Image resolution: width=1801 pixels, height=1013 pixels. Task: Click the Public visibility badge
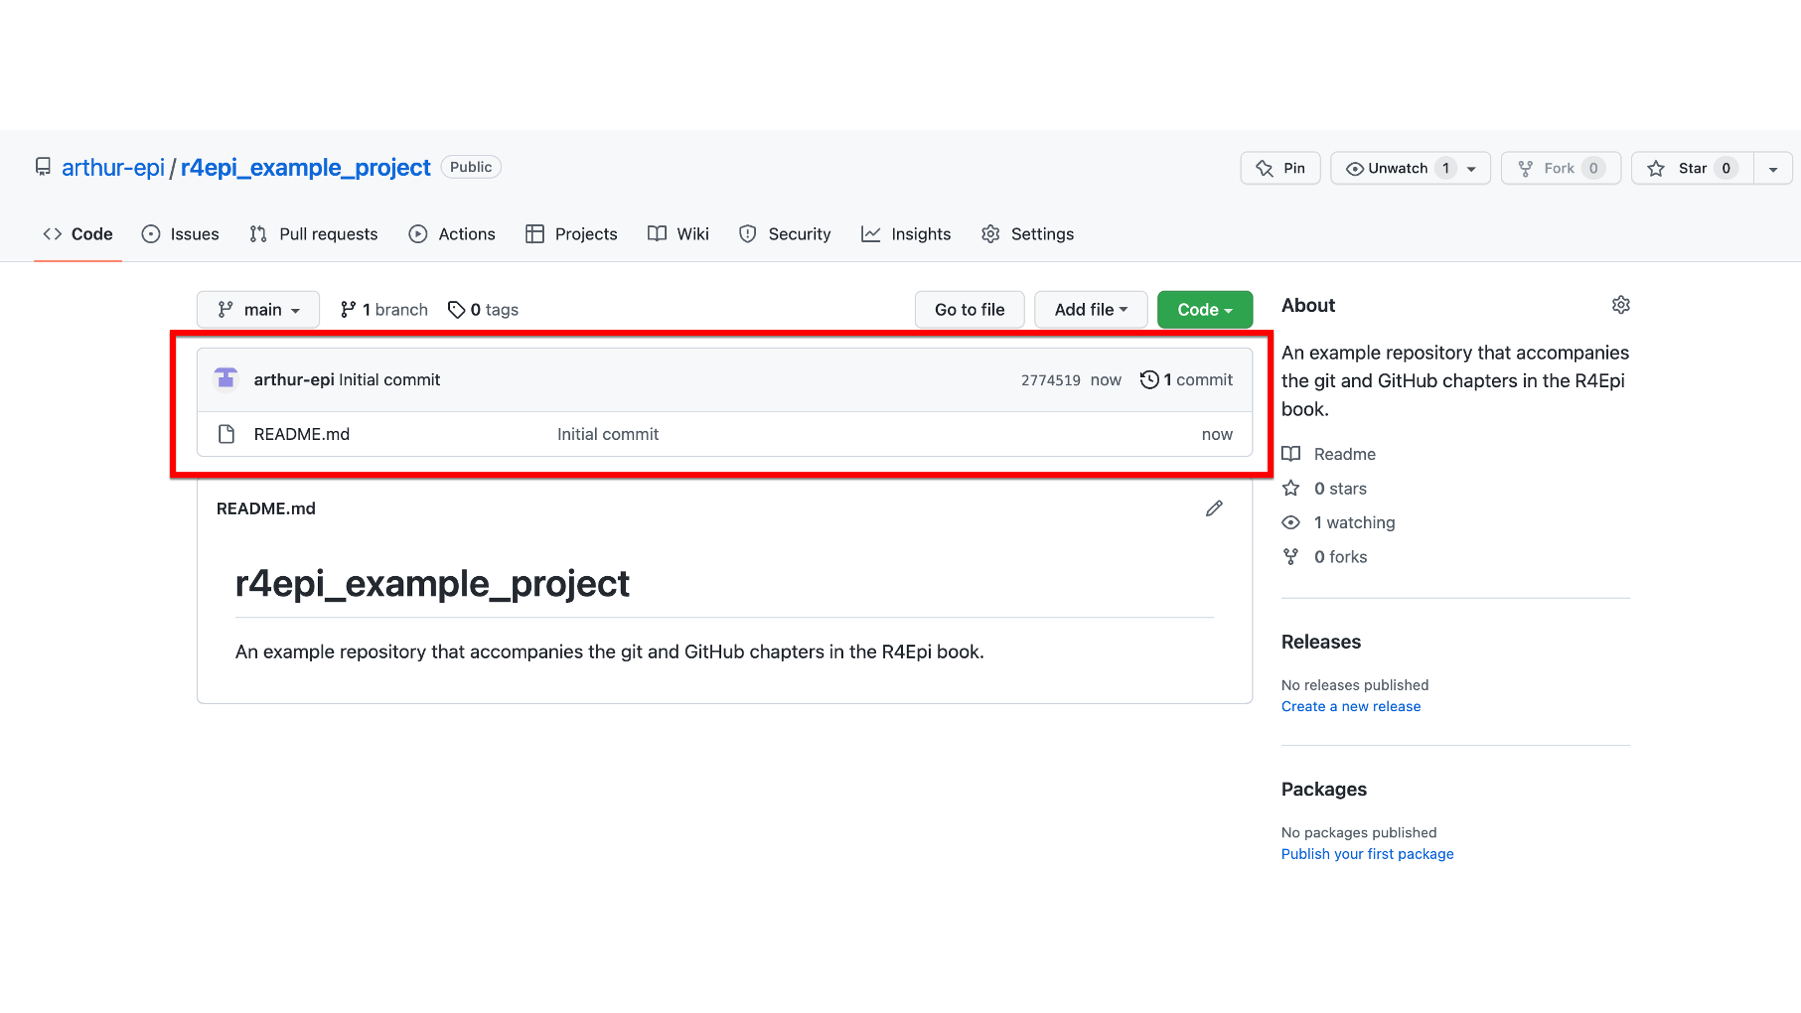click(471, 167)
